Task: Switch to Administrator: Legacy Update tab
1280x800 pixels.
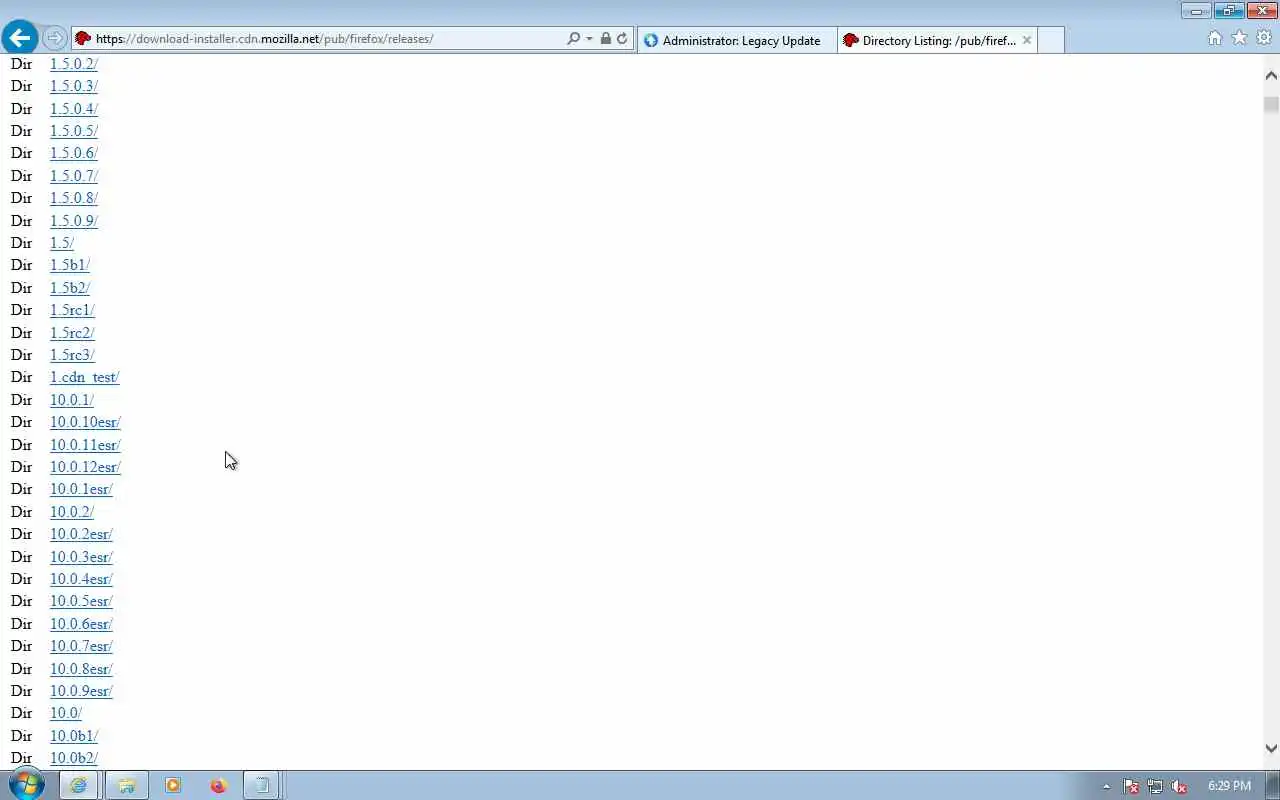Action: pyautogui.click(x=737, y=40)
